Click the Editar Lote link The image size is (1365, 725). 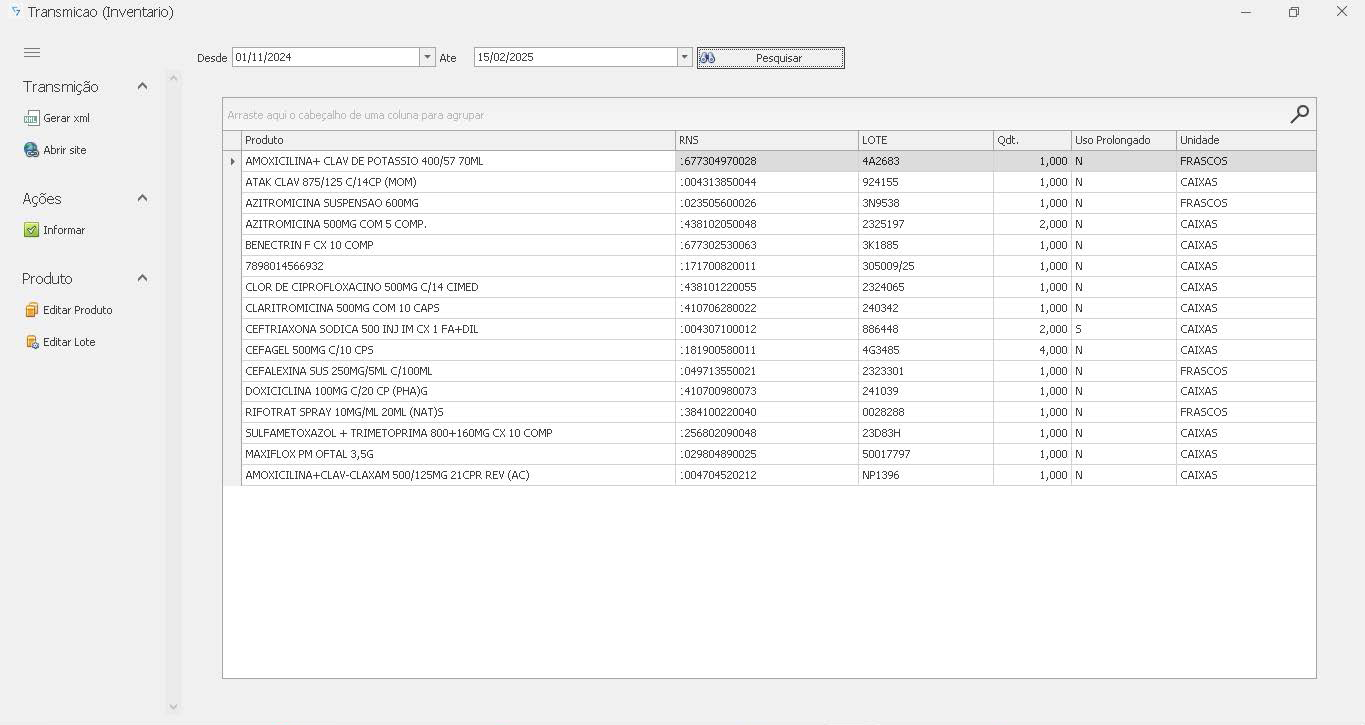69,342
